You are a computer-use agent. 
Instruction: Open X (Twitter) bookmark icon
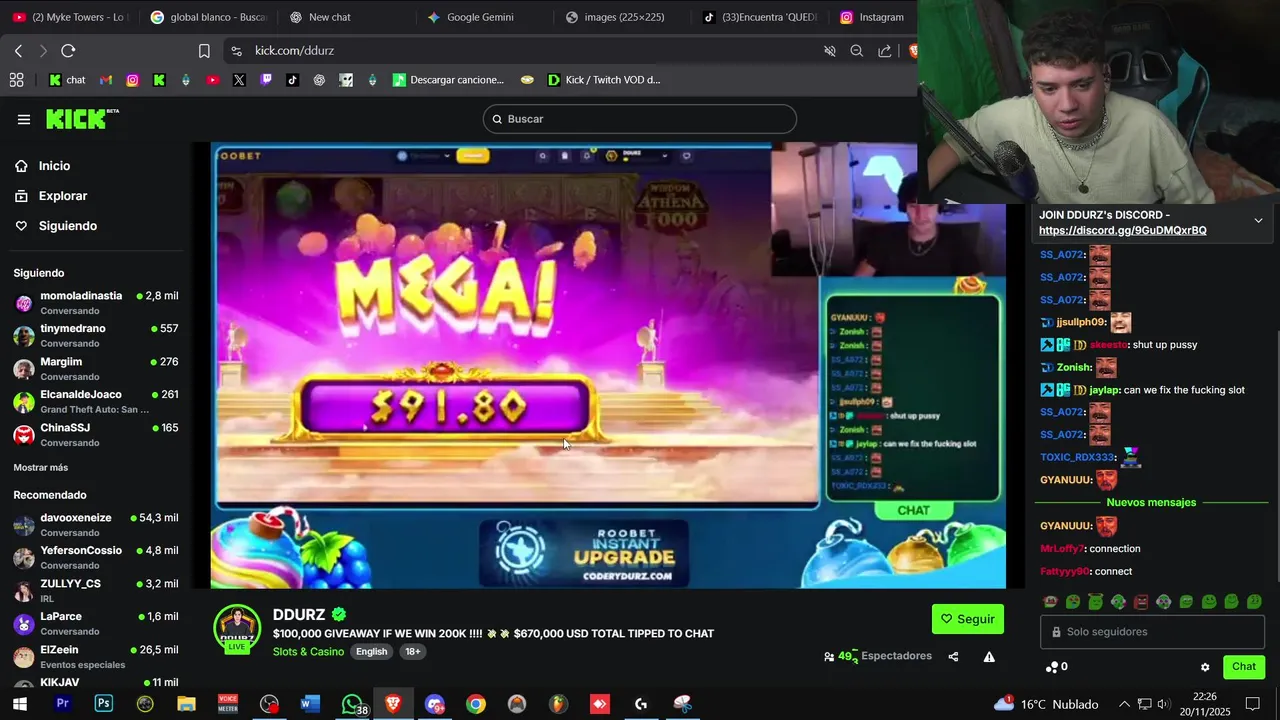[x=239, y=80]
